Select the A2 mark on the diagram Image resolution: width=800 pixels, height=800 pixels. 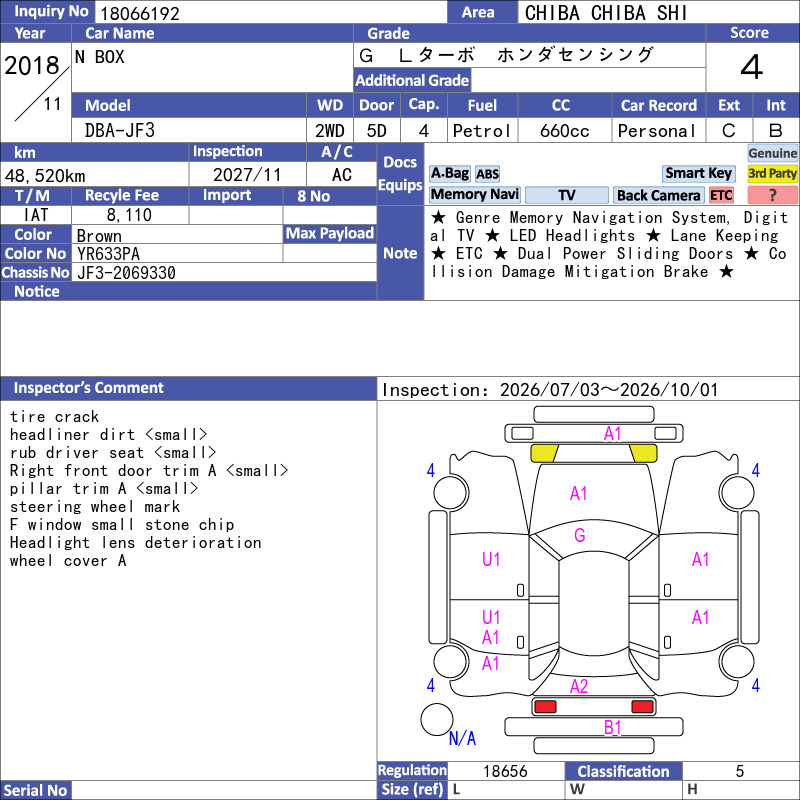579,686
